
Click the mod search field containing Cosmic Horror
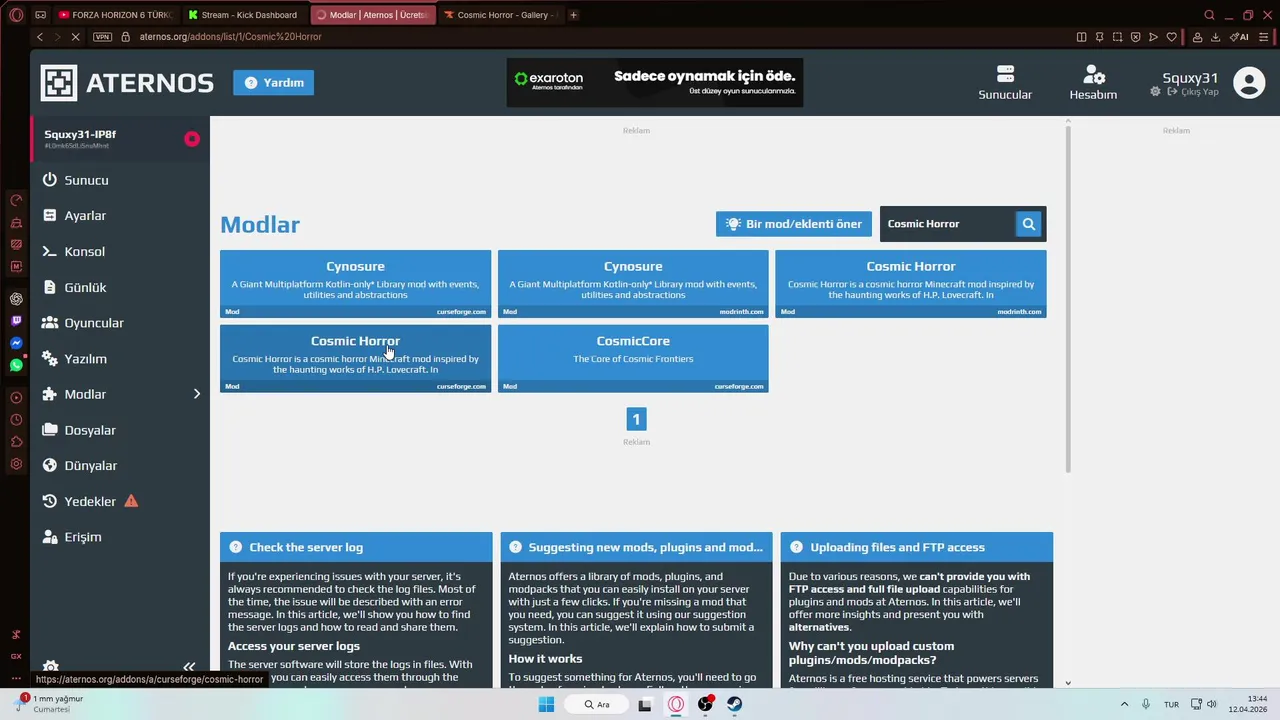click(x=948, y=224)
